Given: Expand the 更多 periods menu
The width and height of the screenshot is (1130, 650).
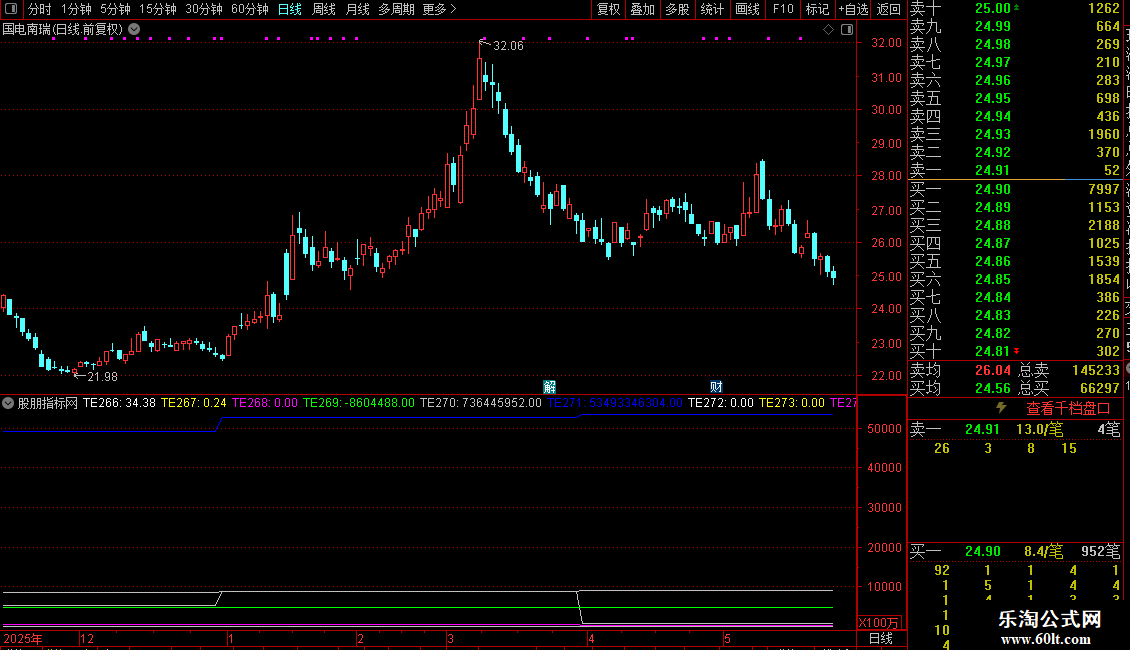Looking at the screenshot, I should 440,9.
